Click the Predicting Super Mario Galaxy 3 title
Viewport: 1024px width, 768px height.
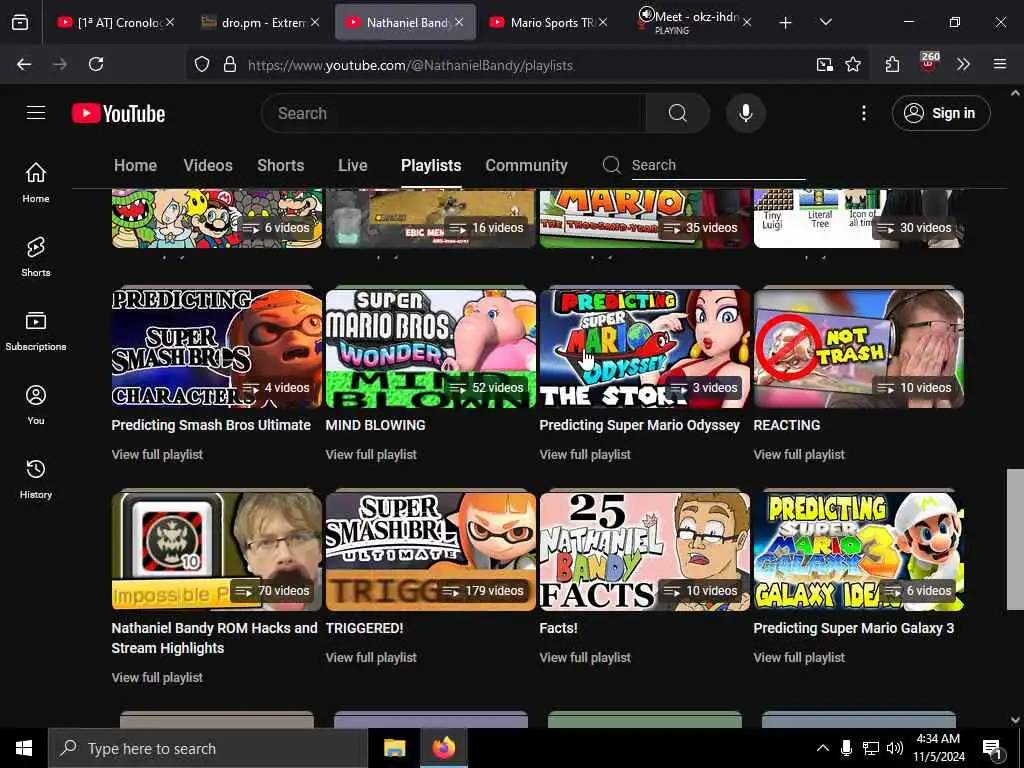854,628
